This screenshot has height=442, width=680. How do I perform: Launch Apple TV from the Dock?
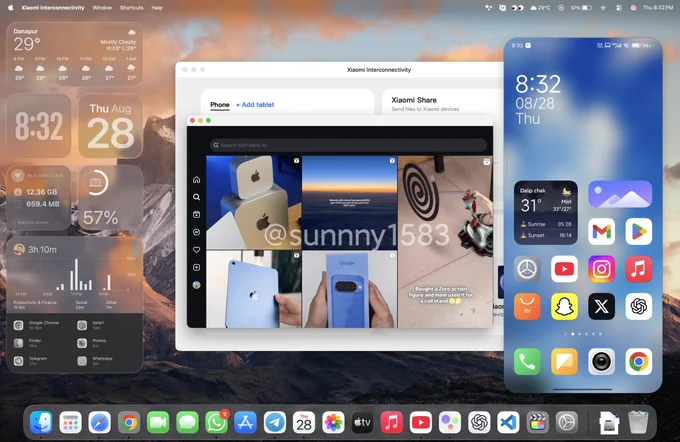pyautogui.click(x=362, y=422)
